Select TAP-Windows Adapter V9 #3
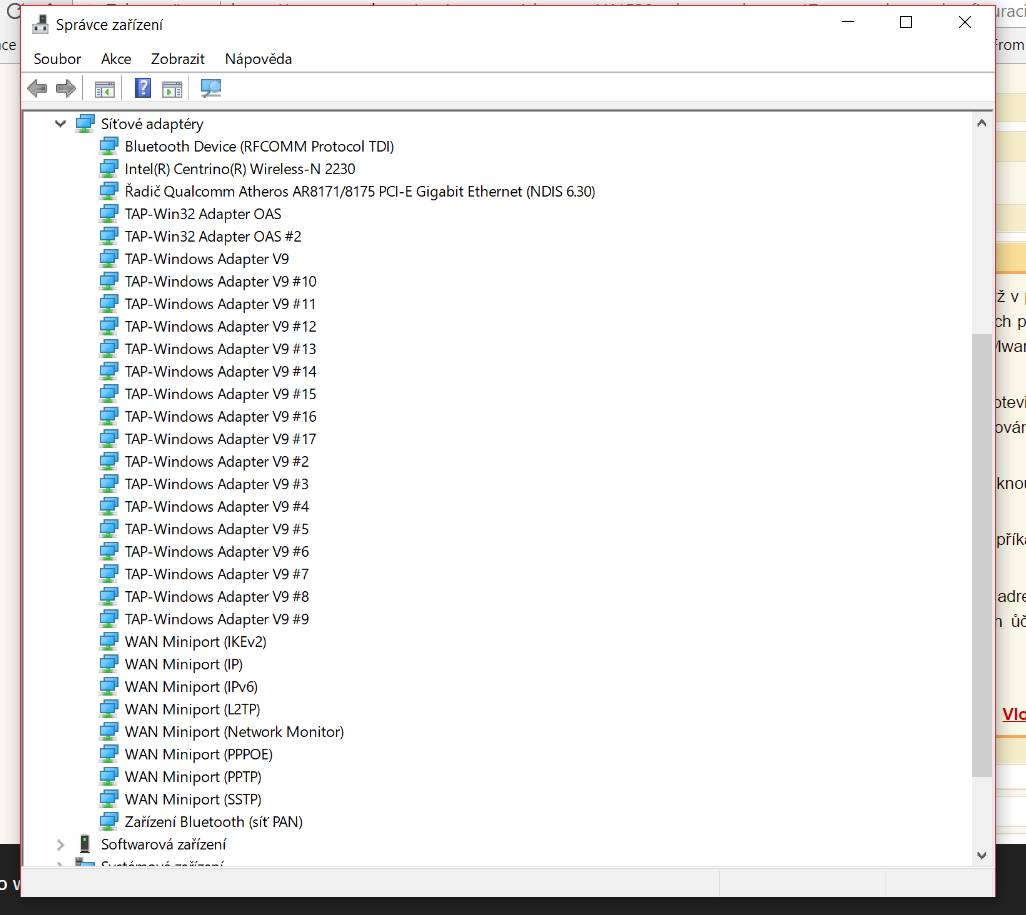1026x915 pixels. click(217, 484)
